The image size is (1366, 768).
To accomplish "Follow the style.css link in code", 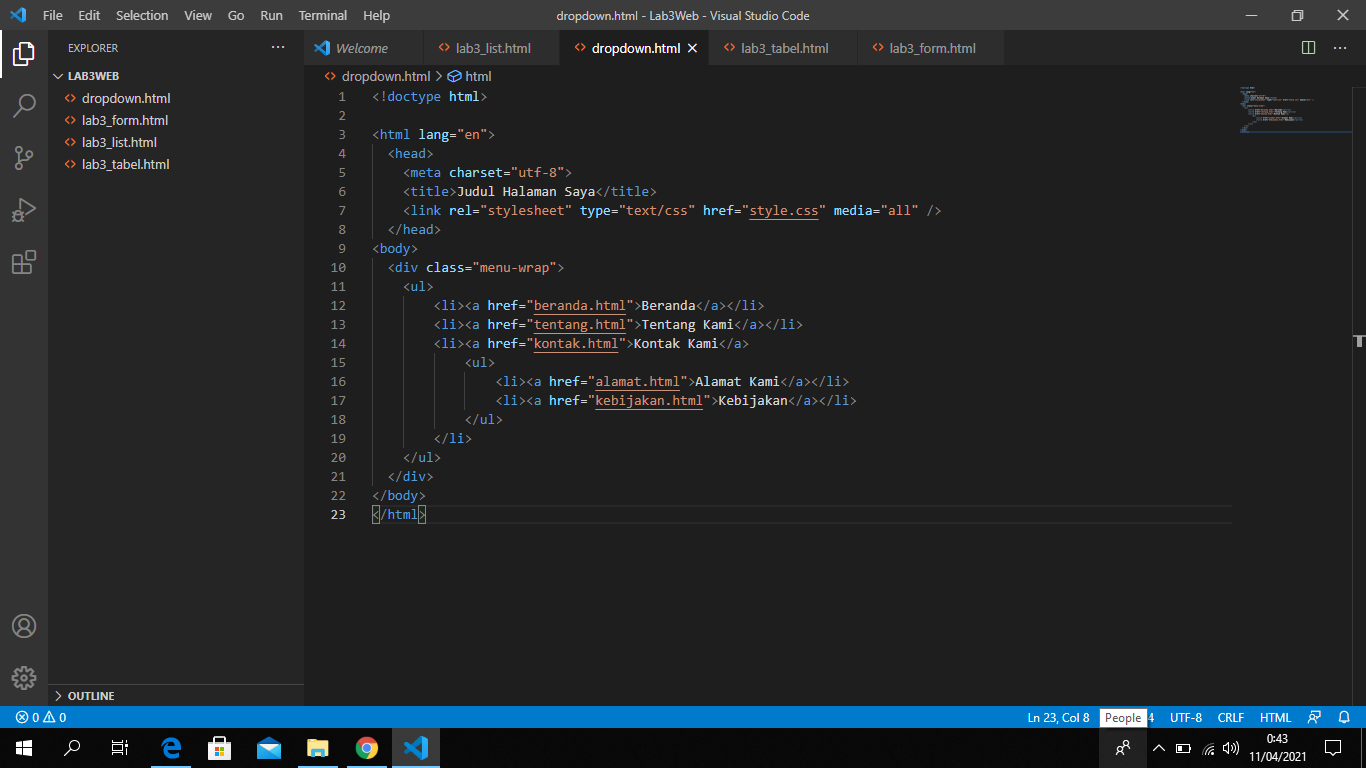I will (x=784, y=210).
